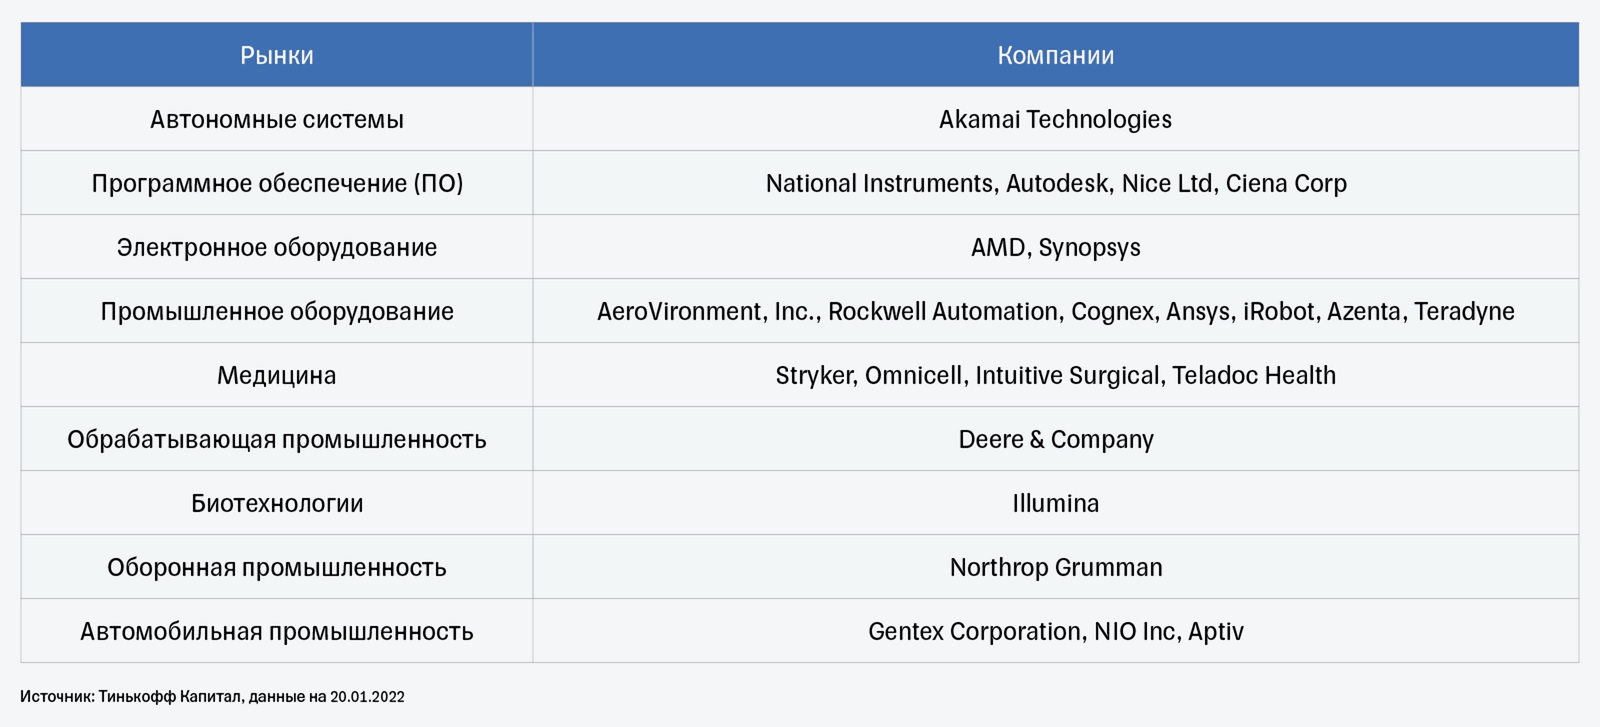1600x727 pixels.
Task: Click the 'Illumina' cell
Action: (1056, 503)
